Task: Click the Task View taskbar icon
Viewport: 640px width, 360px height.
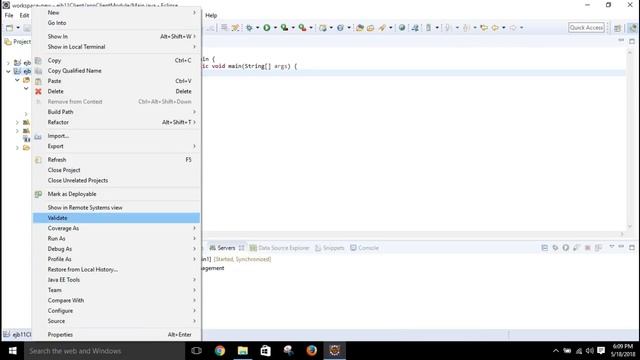Action: click(x=196, y=351)
